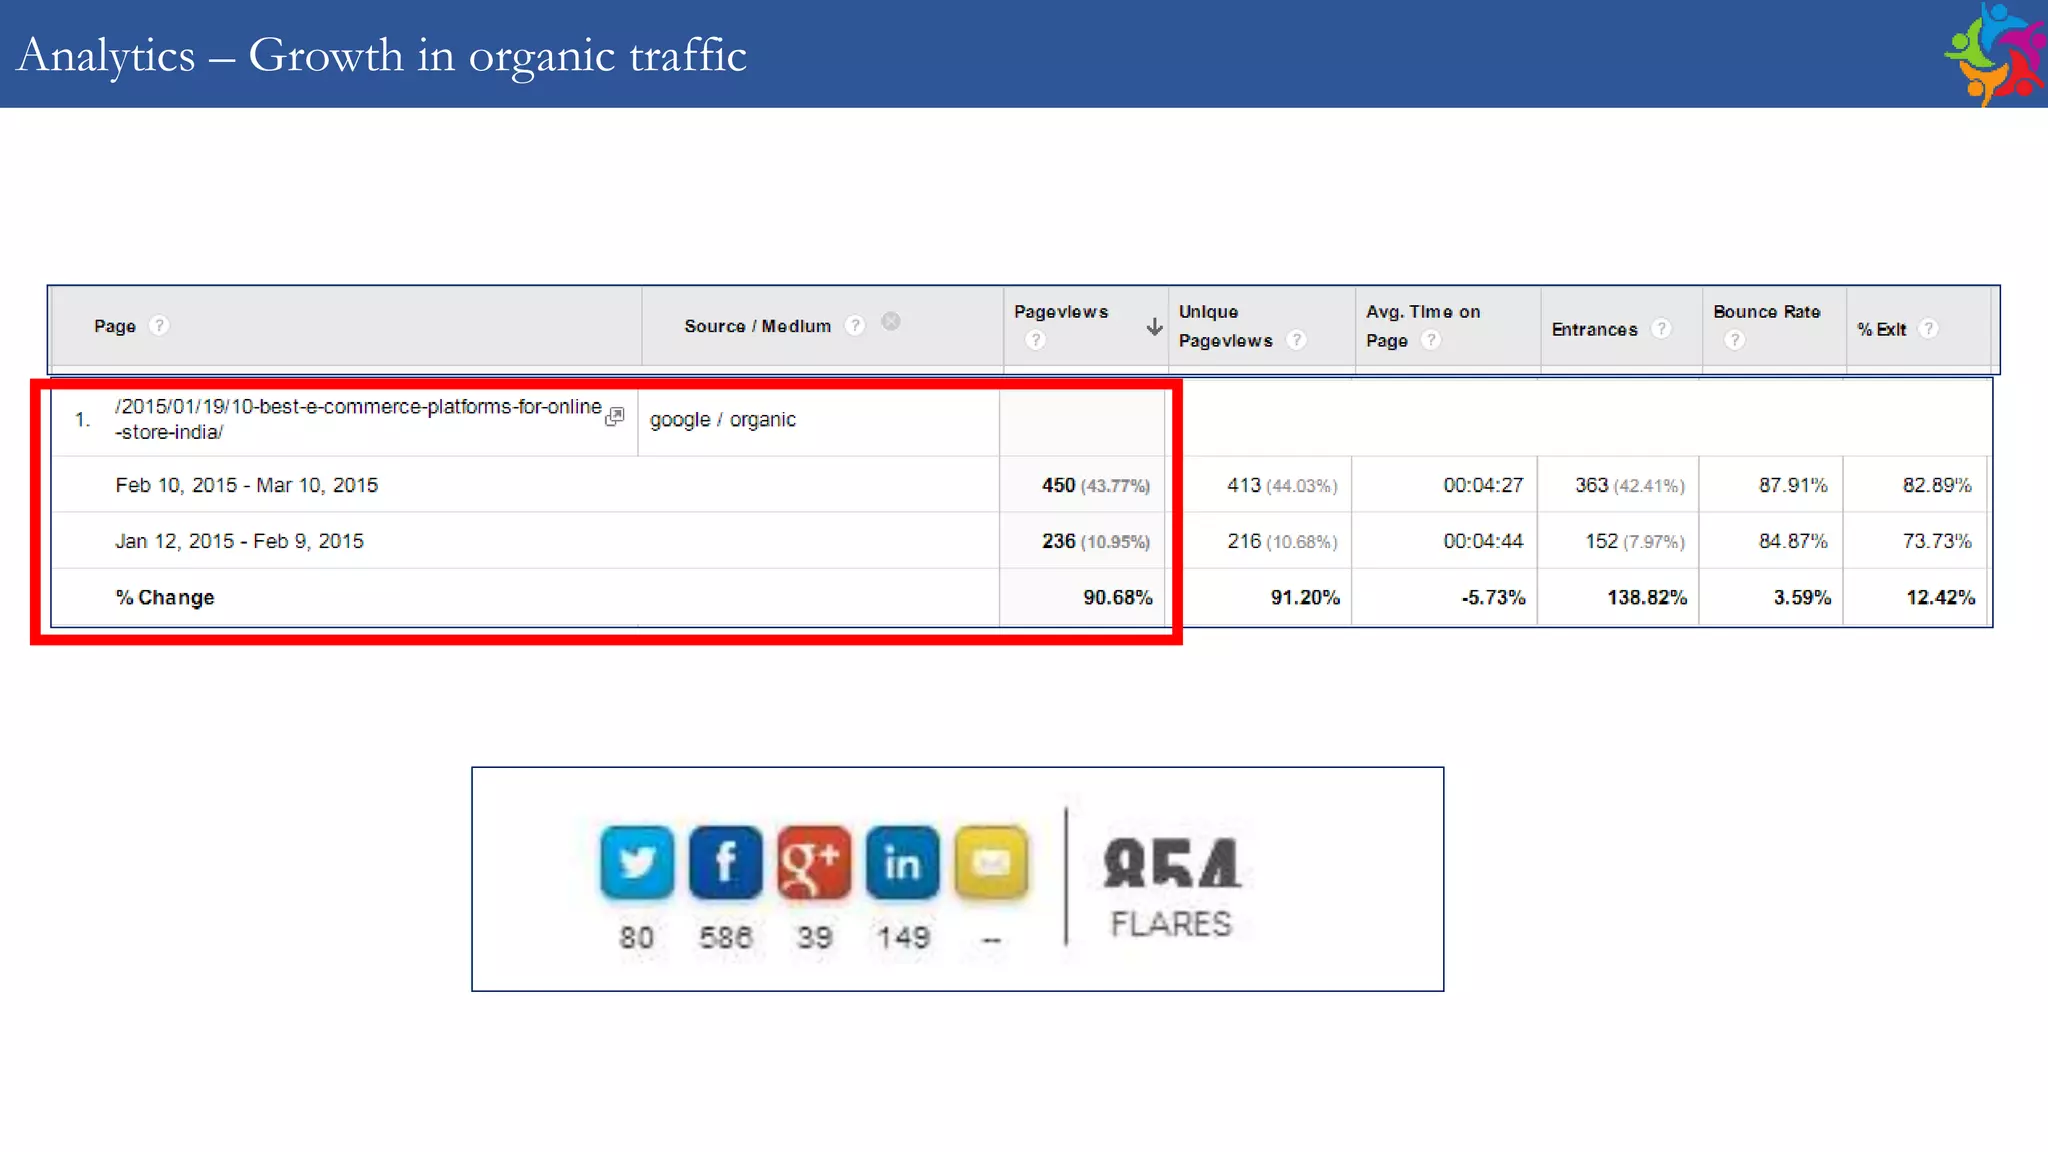Click the slide title Analytics – Growth in organic traffic
Image resolution: width=2048 pixels, height=1152 pixels.
point(382,55)
